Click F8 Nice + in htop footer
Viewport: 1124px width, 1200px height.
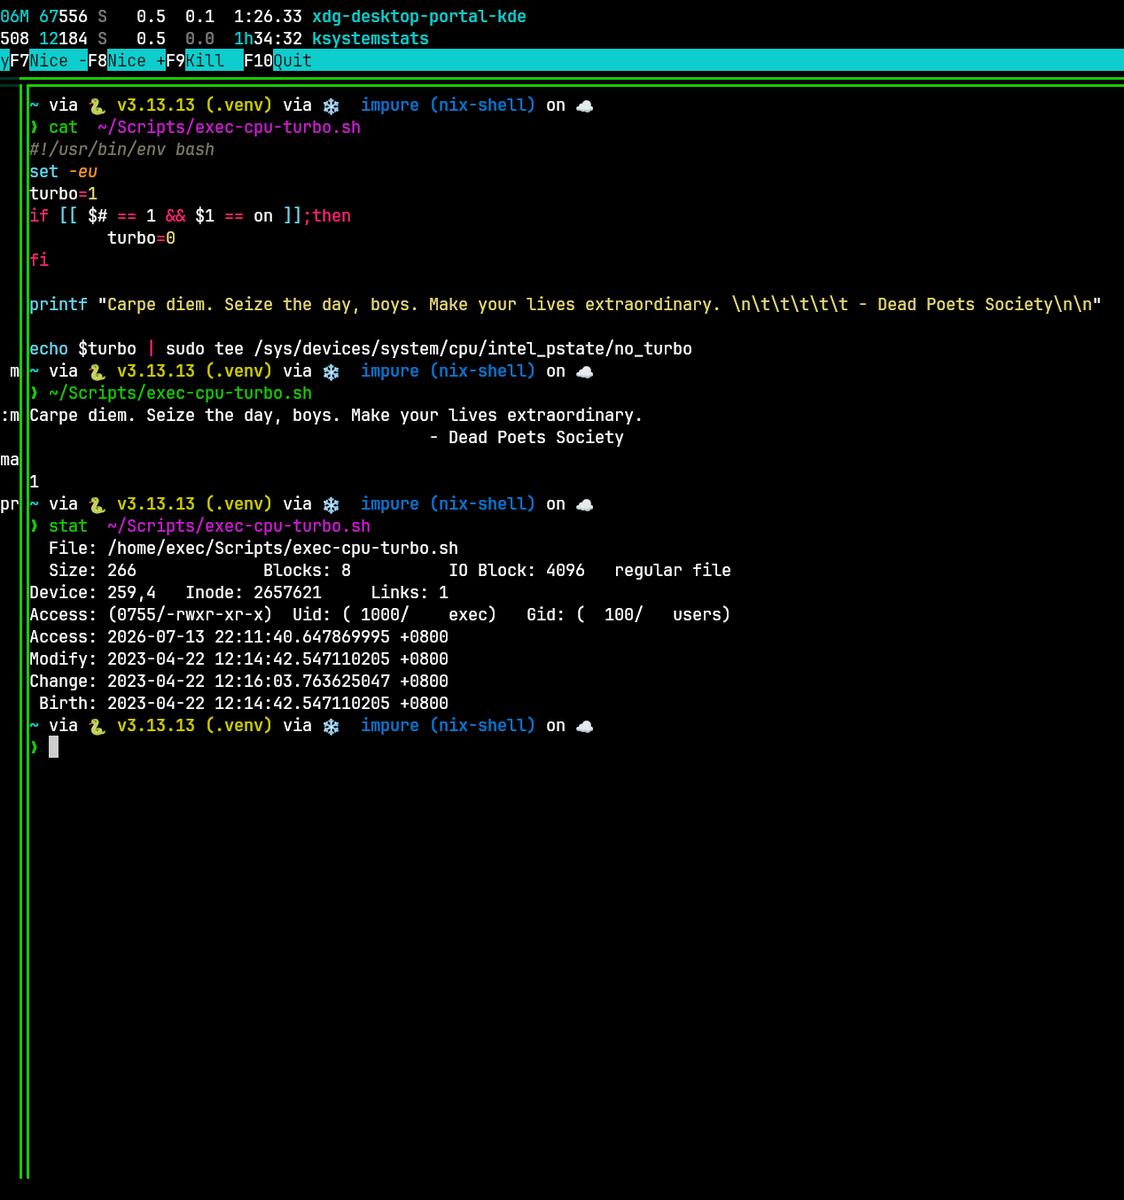click(x=126, y=61)
